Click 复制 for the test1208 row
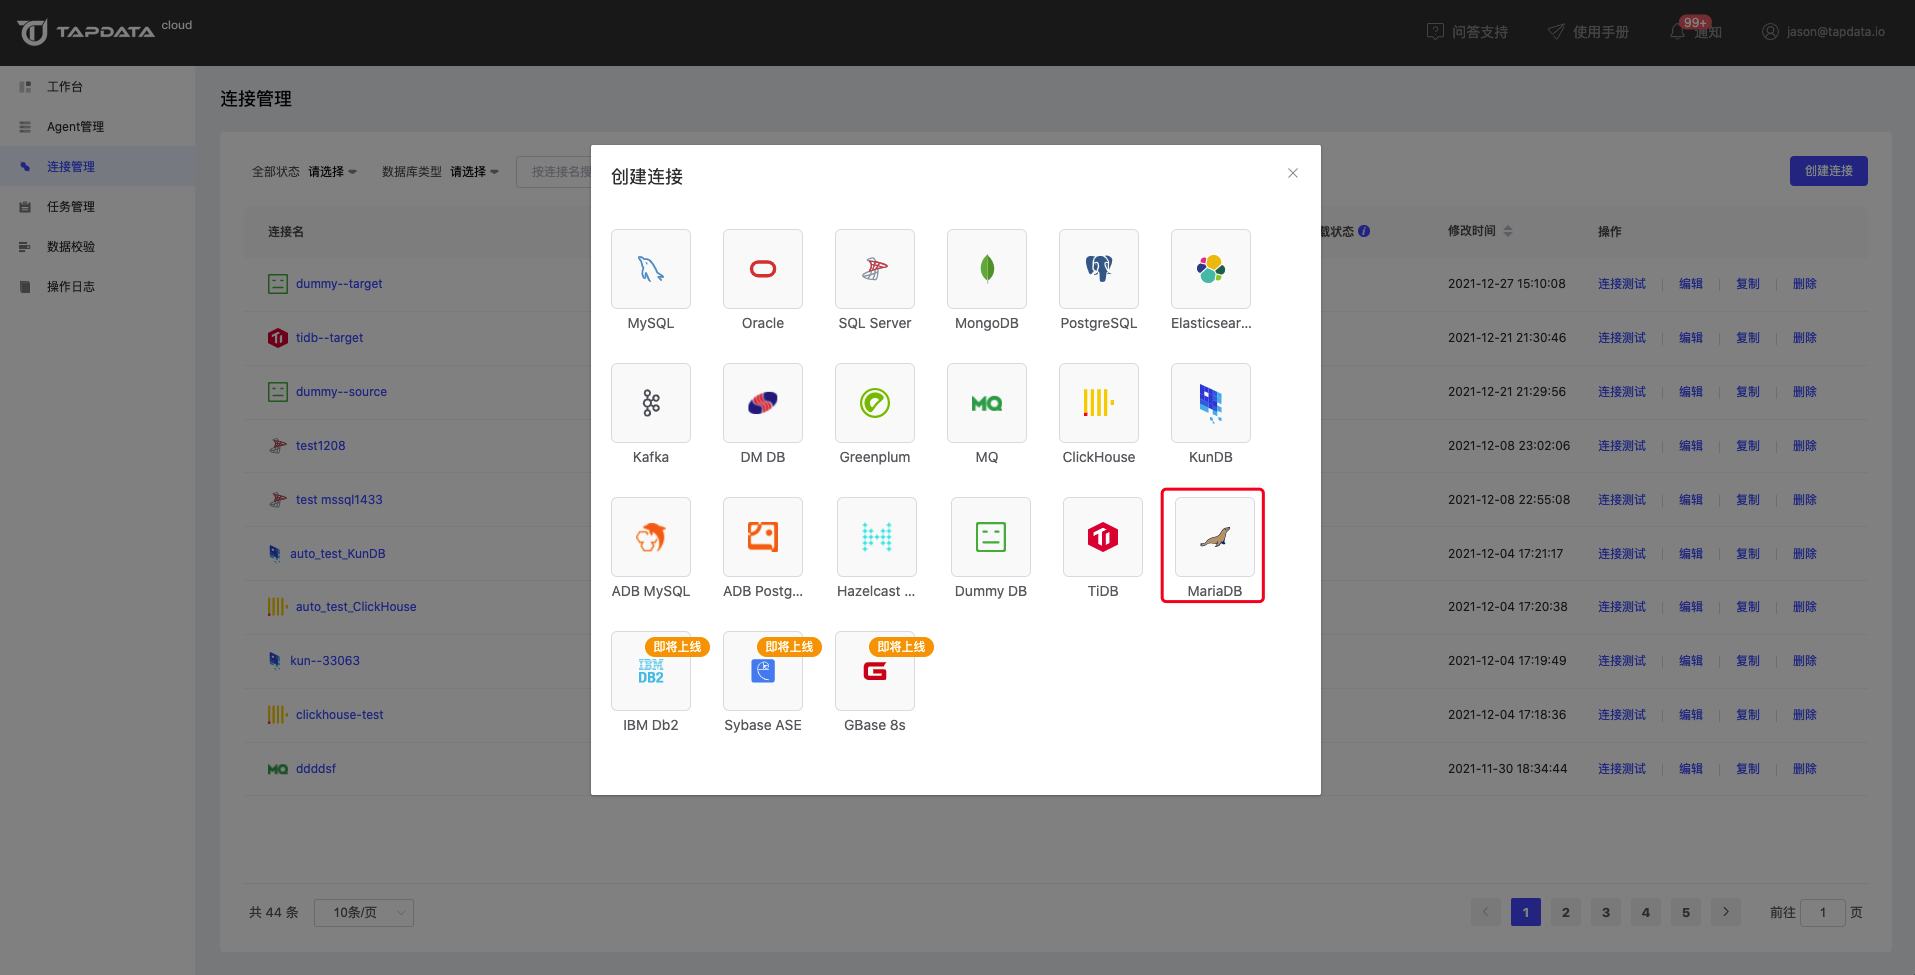 point(1748,446)
